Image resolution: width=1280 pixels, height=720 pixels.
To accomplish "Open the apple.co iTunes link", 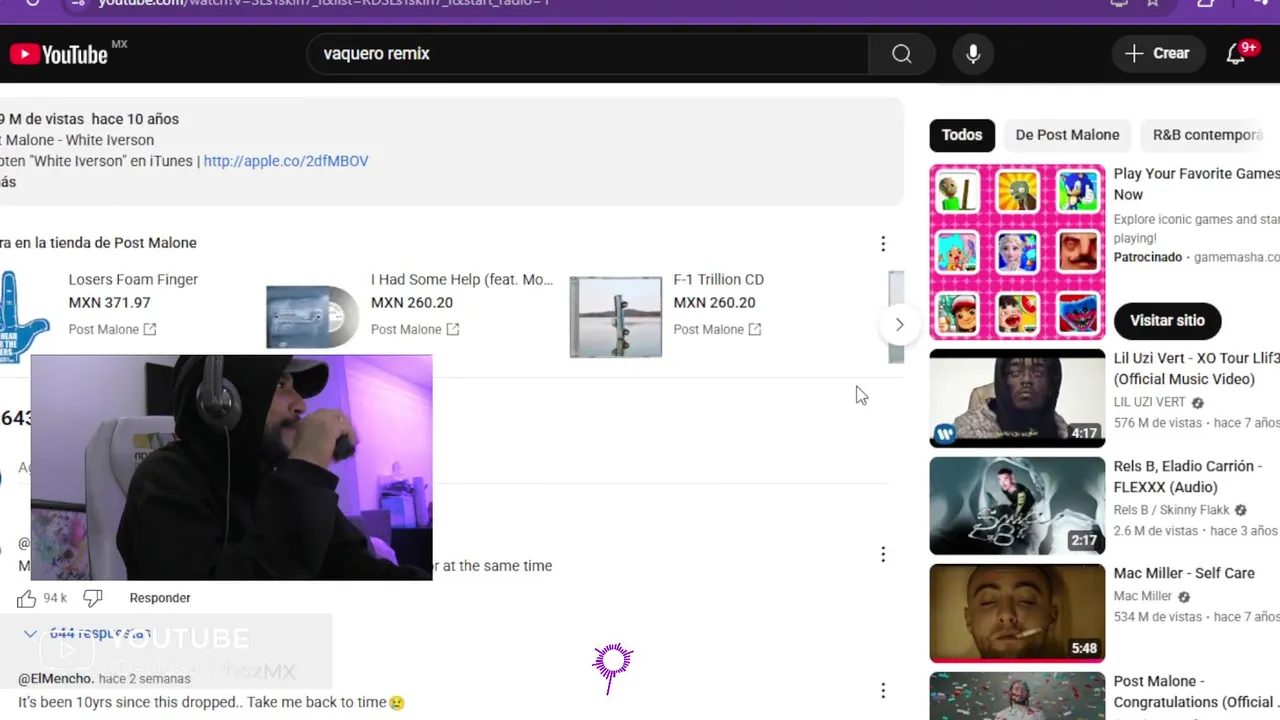I will click(x=286, y=161).
